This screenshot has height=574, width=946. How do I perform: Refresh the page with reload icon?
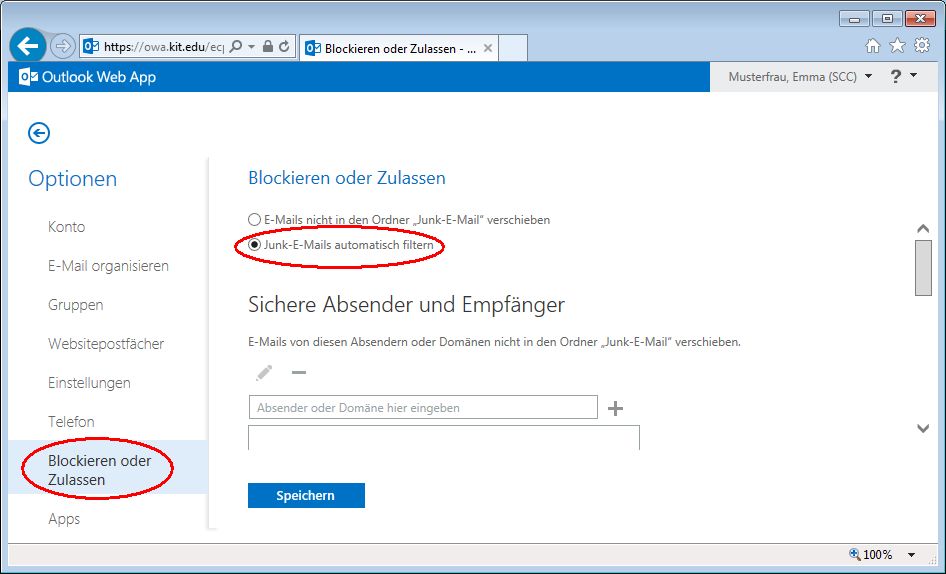[284, 47]
